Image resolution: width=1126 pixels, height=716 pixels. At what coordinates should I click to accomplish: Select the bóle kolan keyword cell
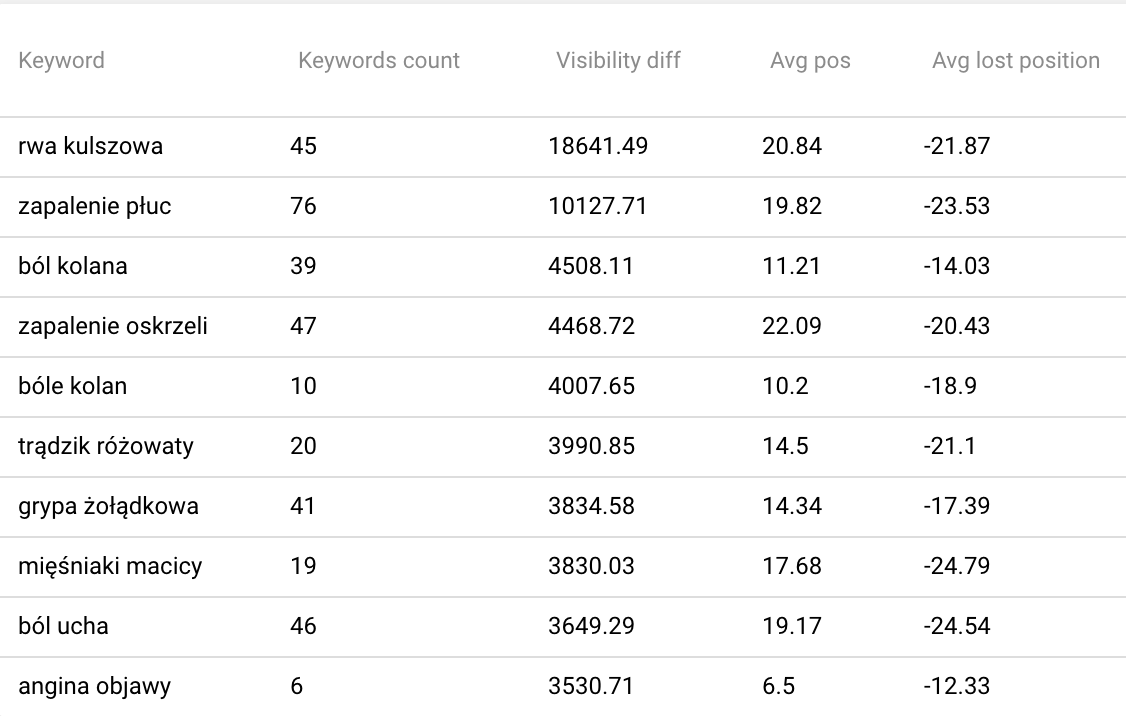click(x=73, y=386)
